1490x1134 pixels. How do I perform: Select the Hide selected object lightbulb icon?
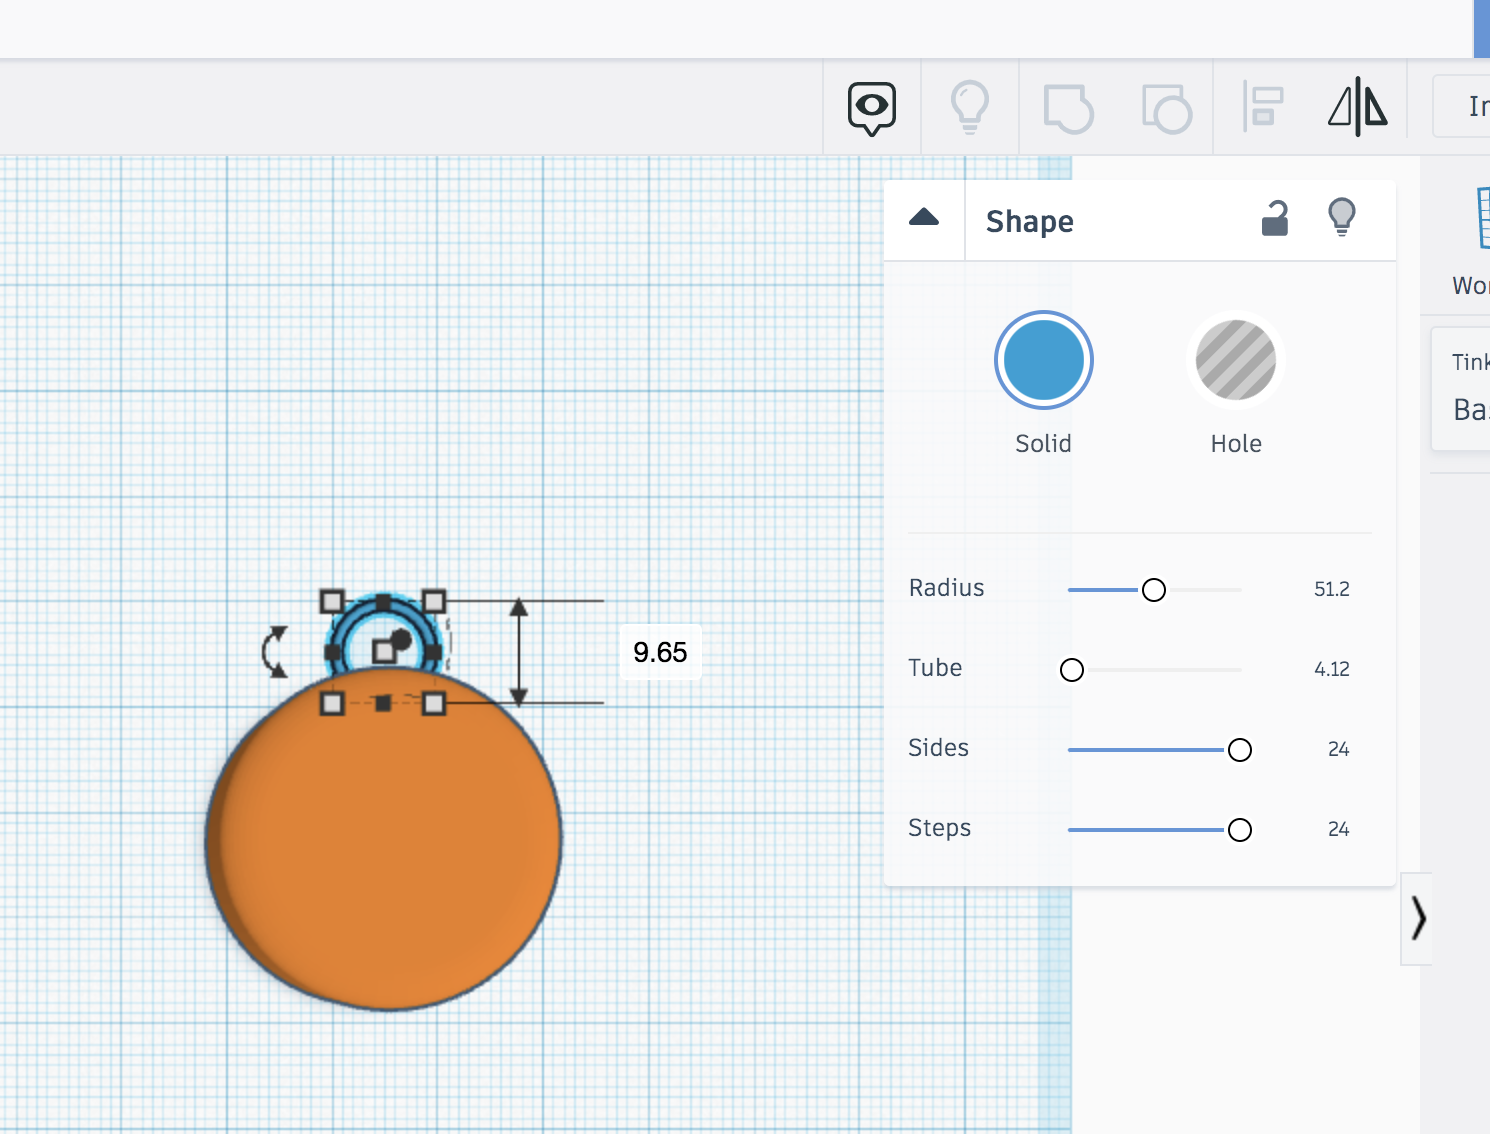coord(970,107)
